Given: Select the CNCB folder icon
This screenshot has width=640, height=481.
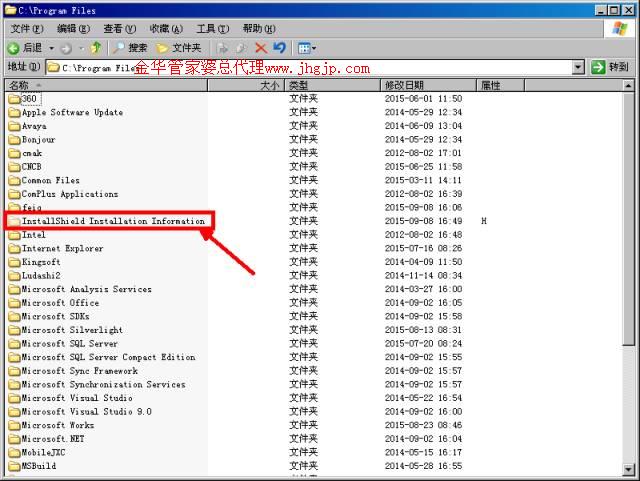Looking at the screenshot, I should [14, 167].
